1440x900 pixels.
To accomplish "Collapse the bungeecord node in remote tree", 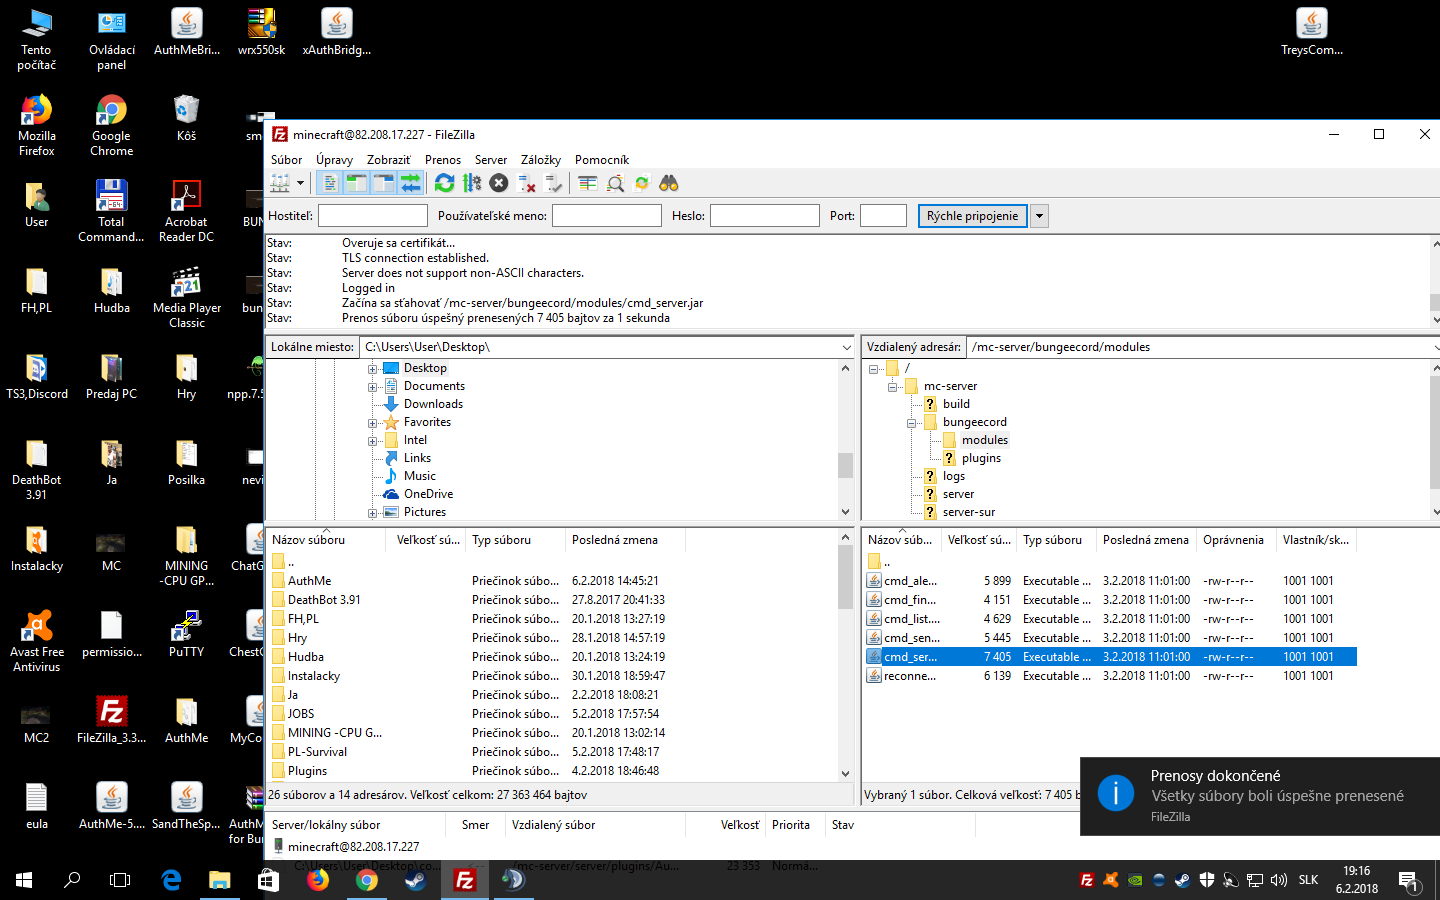I will (912, 422).
